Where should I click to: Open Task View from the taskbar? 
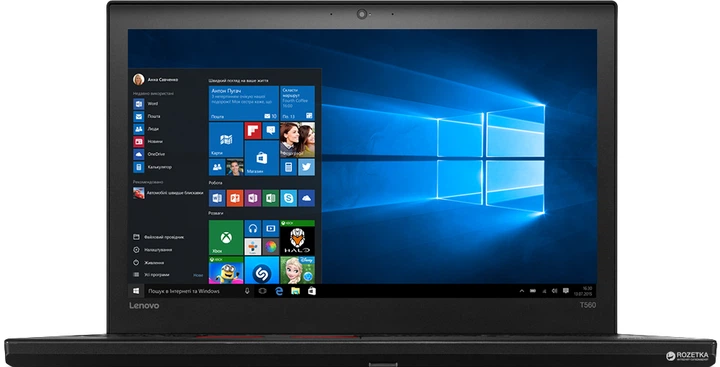tap(262, 291)
